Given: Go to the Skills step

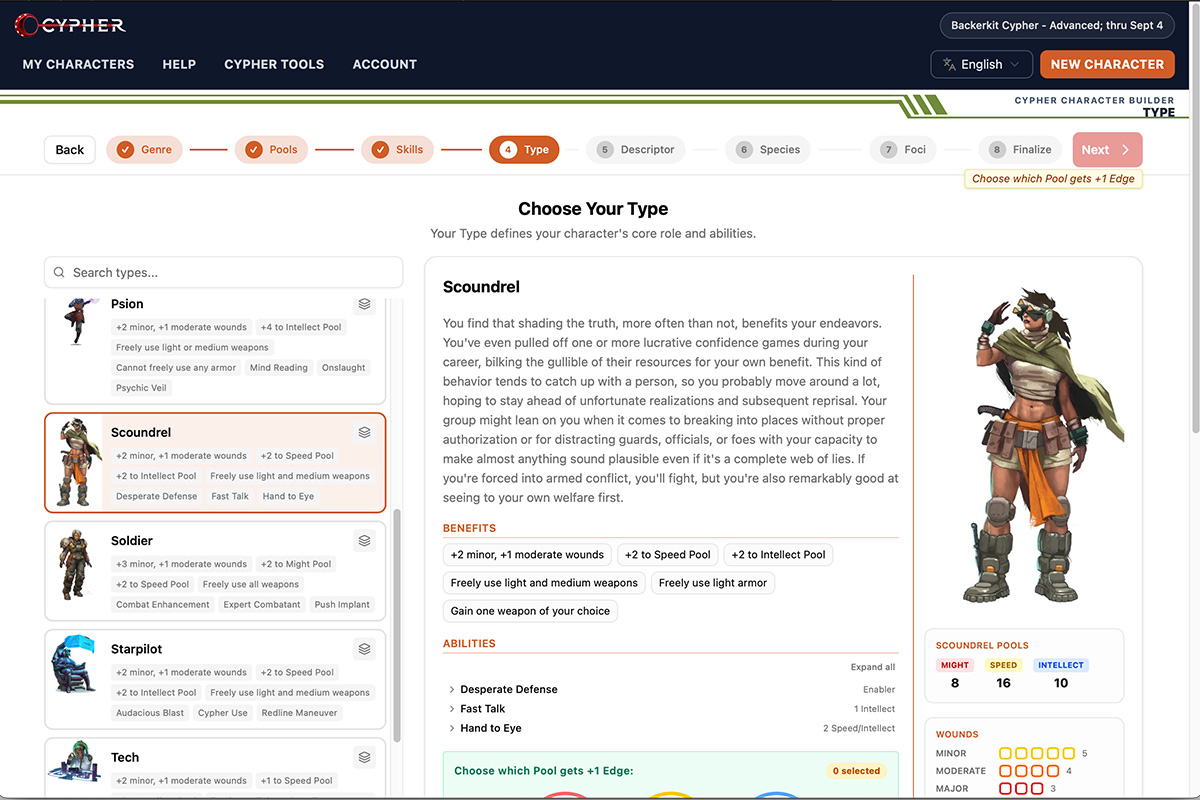Looking at the screenshot, I should coord(398,150).
